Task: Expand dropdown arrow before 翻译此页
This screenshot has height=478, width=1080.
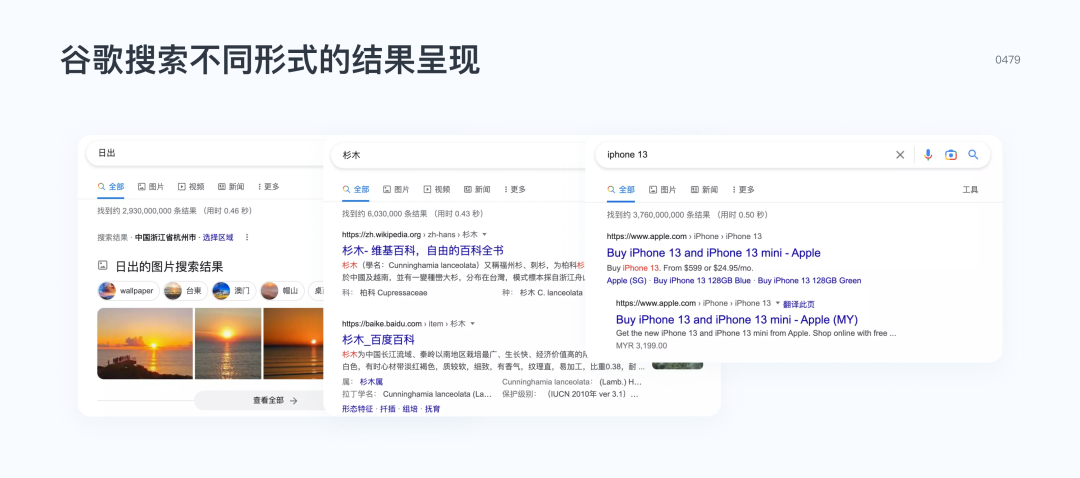Action: tap(778, 303)
